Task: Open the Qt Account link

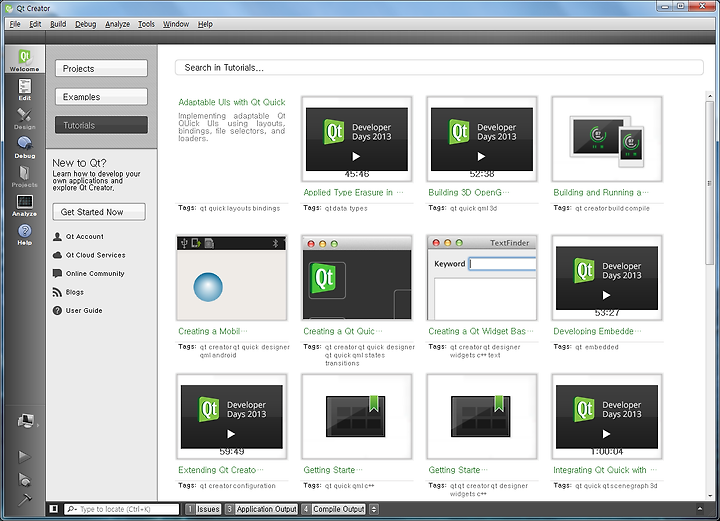Action: 84,236
